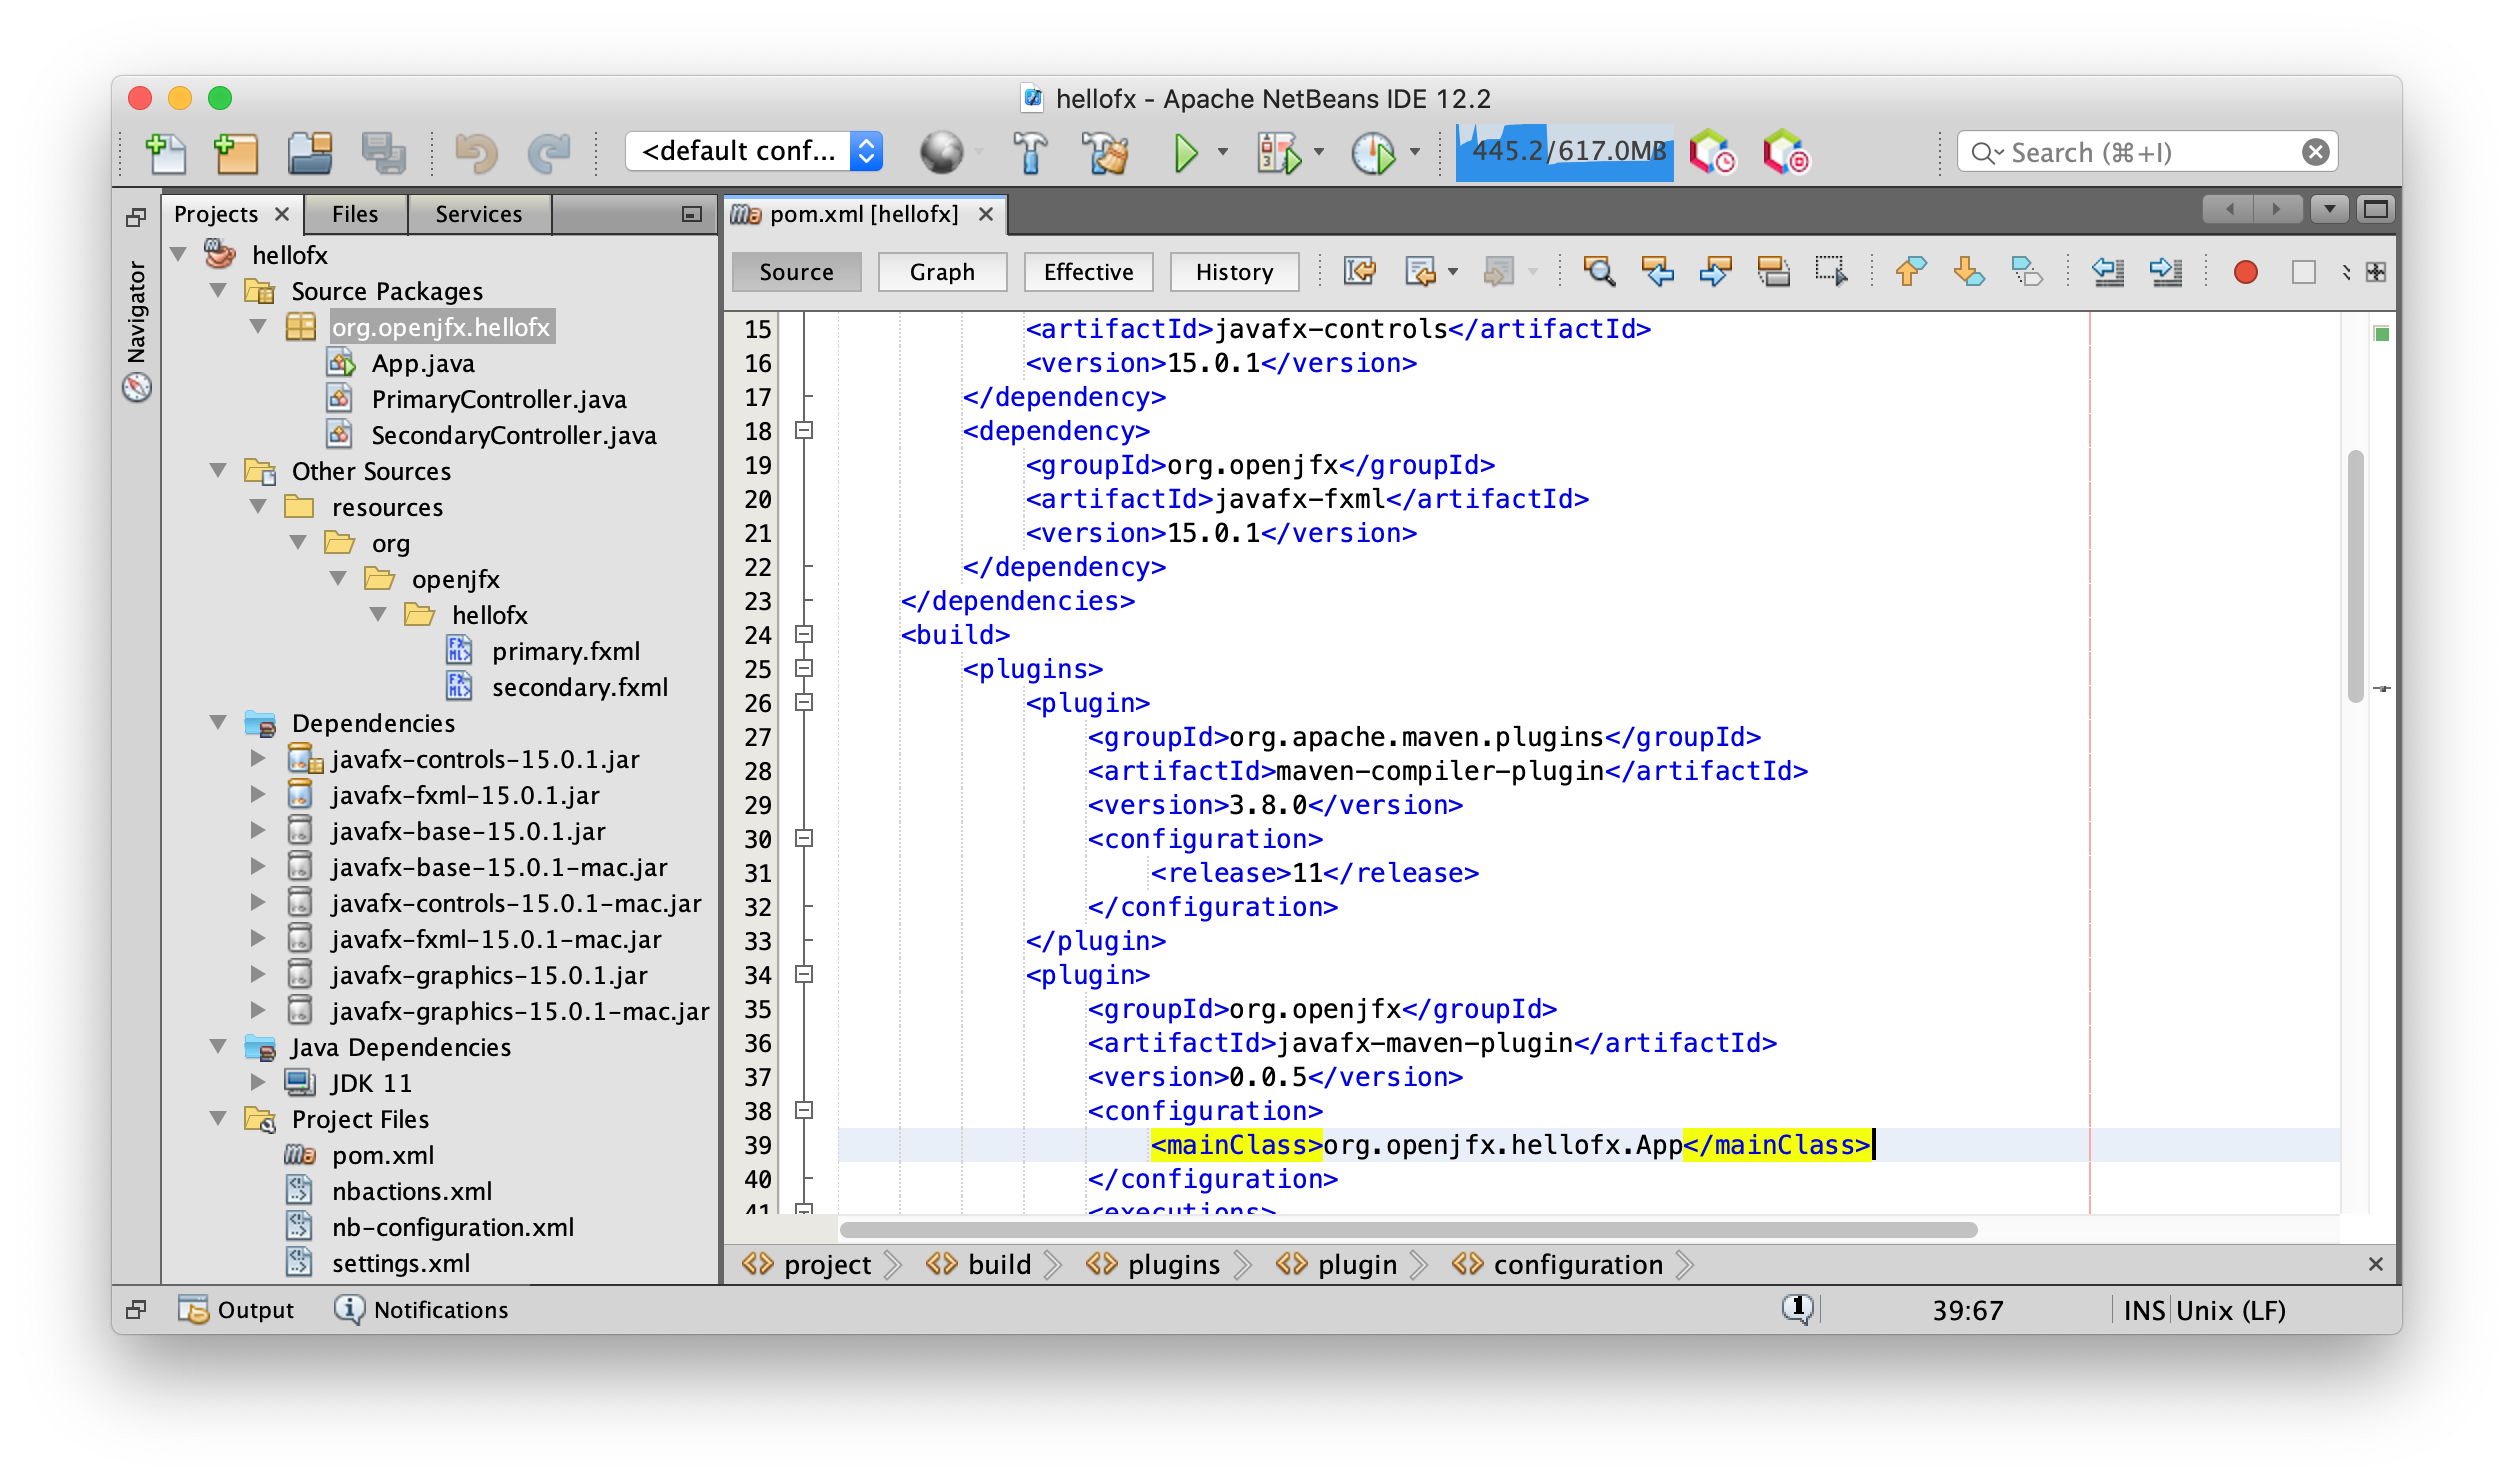
Task: Click the New Project toolbar icon
Action: point(236,154)
